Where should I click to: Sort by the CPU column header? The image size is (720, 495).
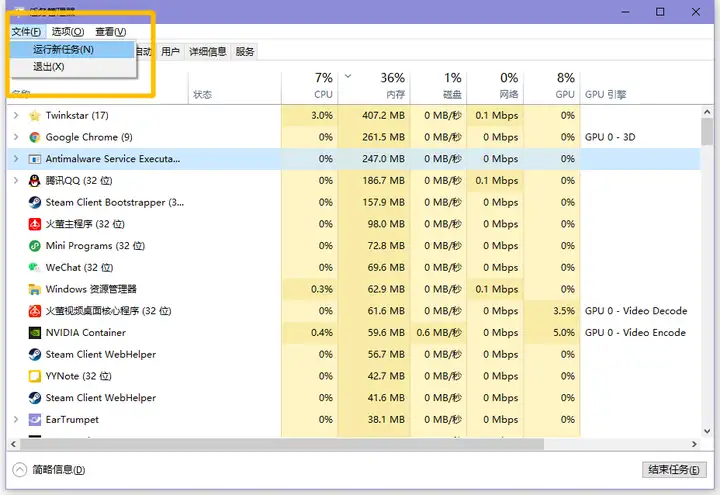tap(309, 86)
